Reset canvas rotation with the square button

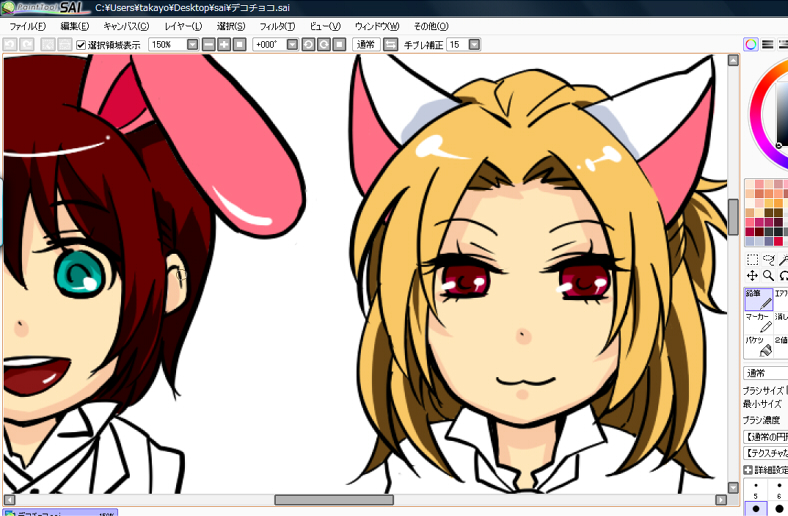pos(340,45)
